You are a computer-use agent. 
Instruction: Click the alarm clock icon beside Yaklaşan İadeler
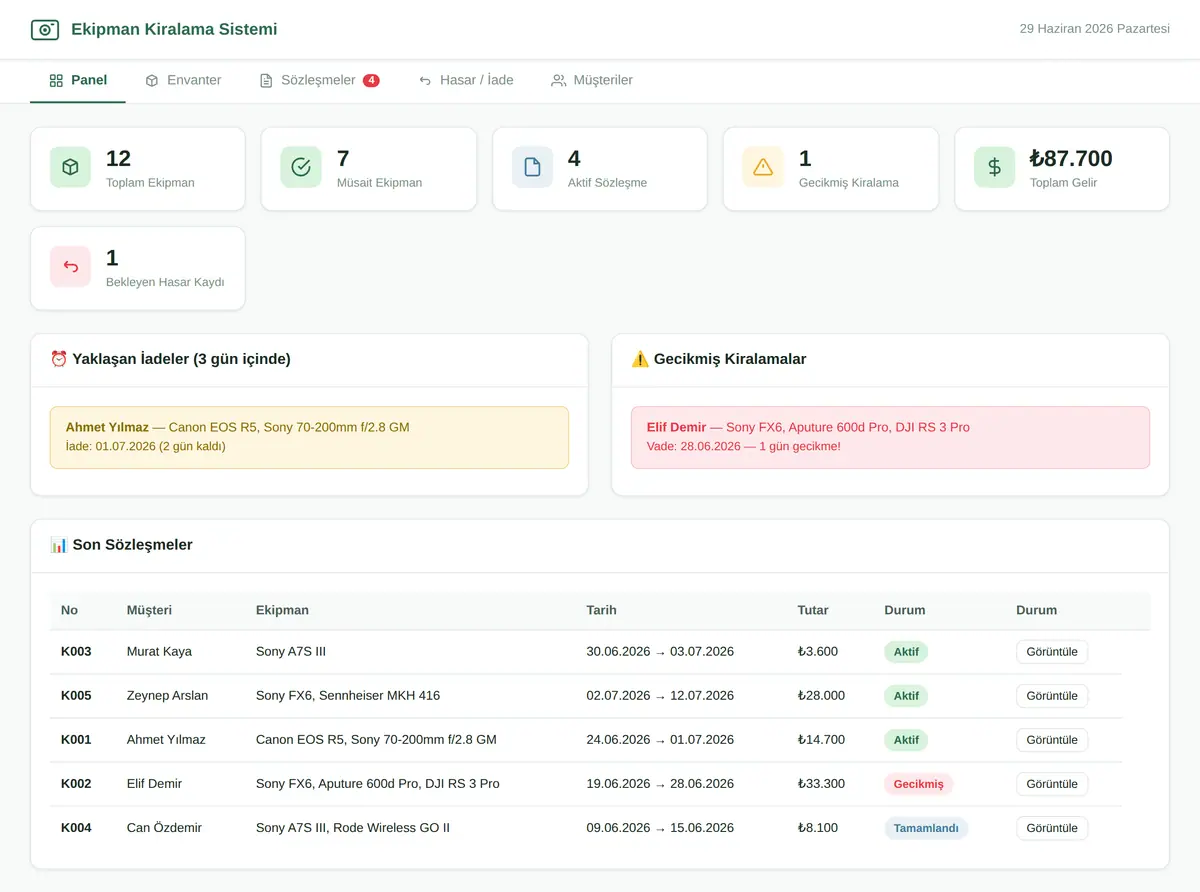click(59, 359)
